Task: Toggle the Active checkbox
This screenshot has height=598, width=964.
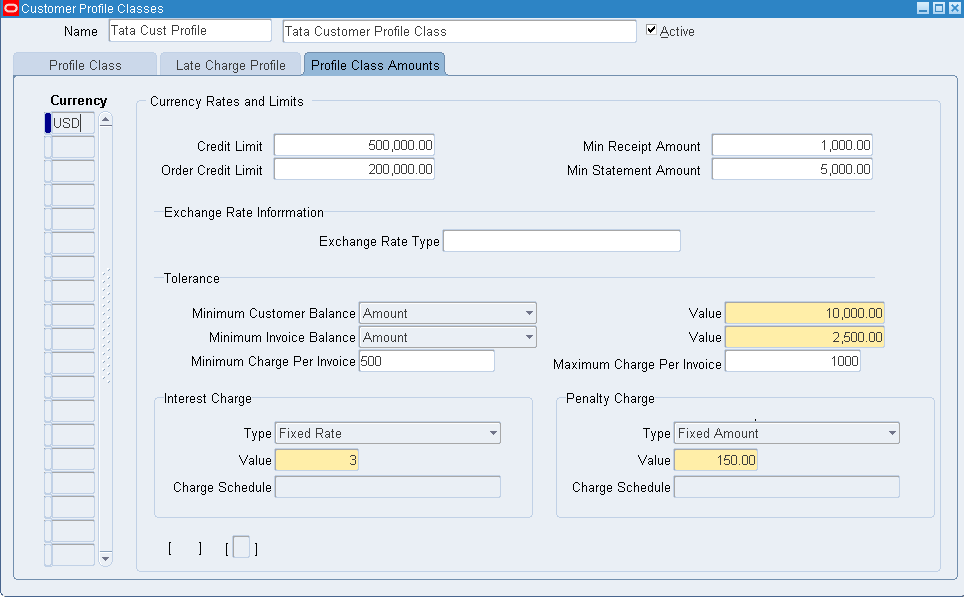Action: pyautogui.click(x=652, y=30)
